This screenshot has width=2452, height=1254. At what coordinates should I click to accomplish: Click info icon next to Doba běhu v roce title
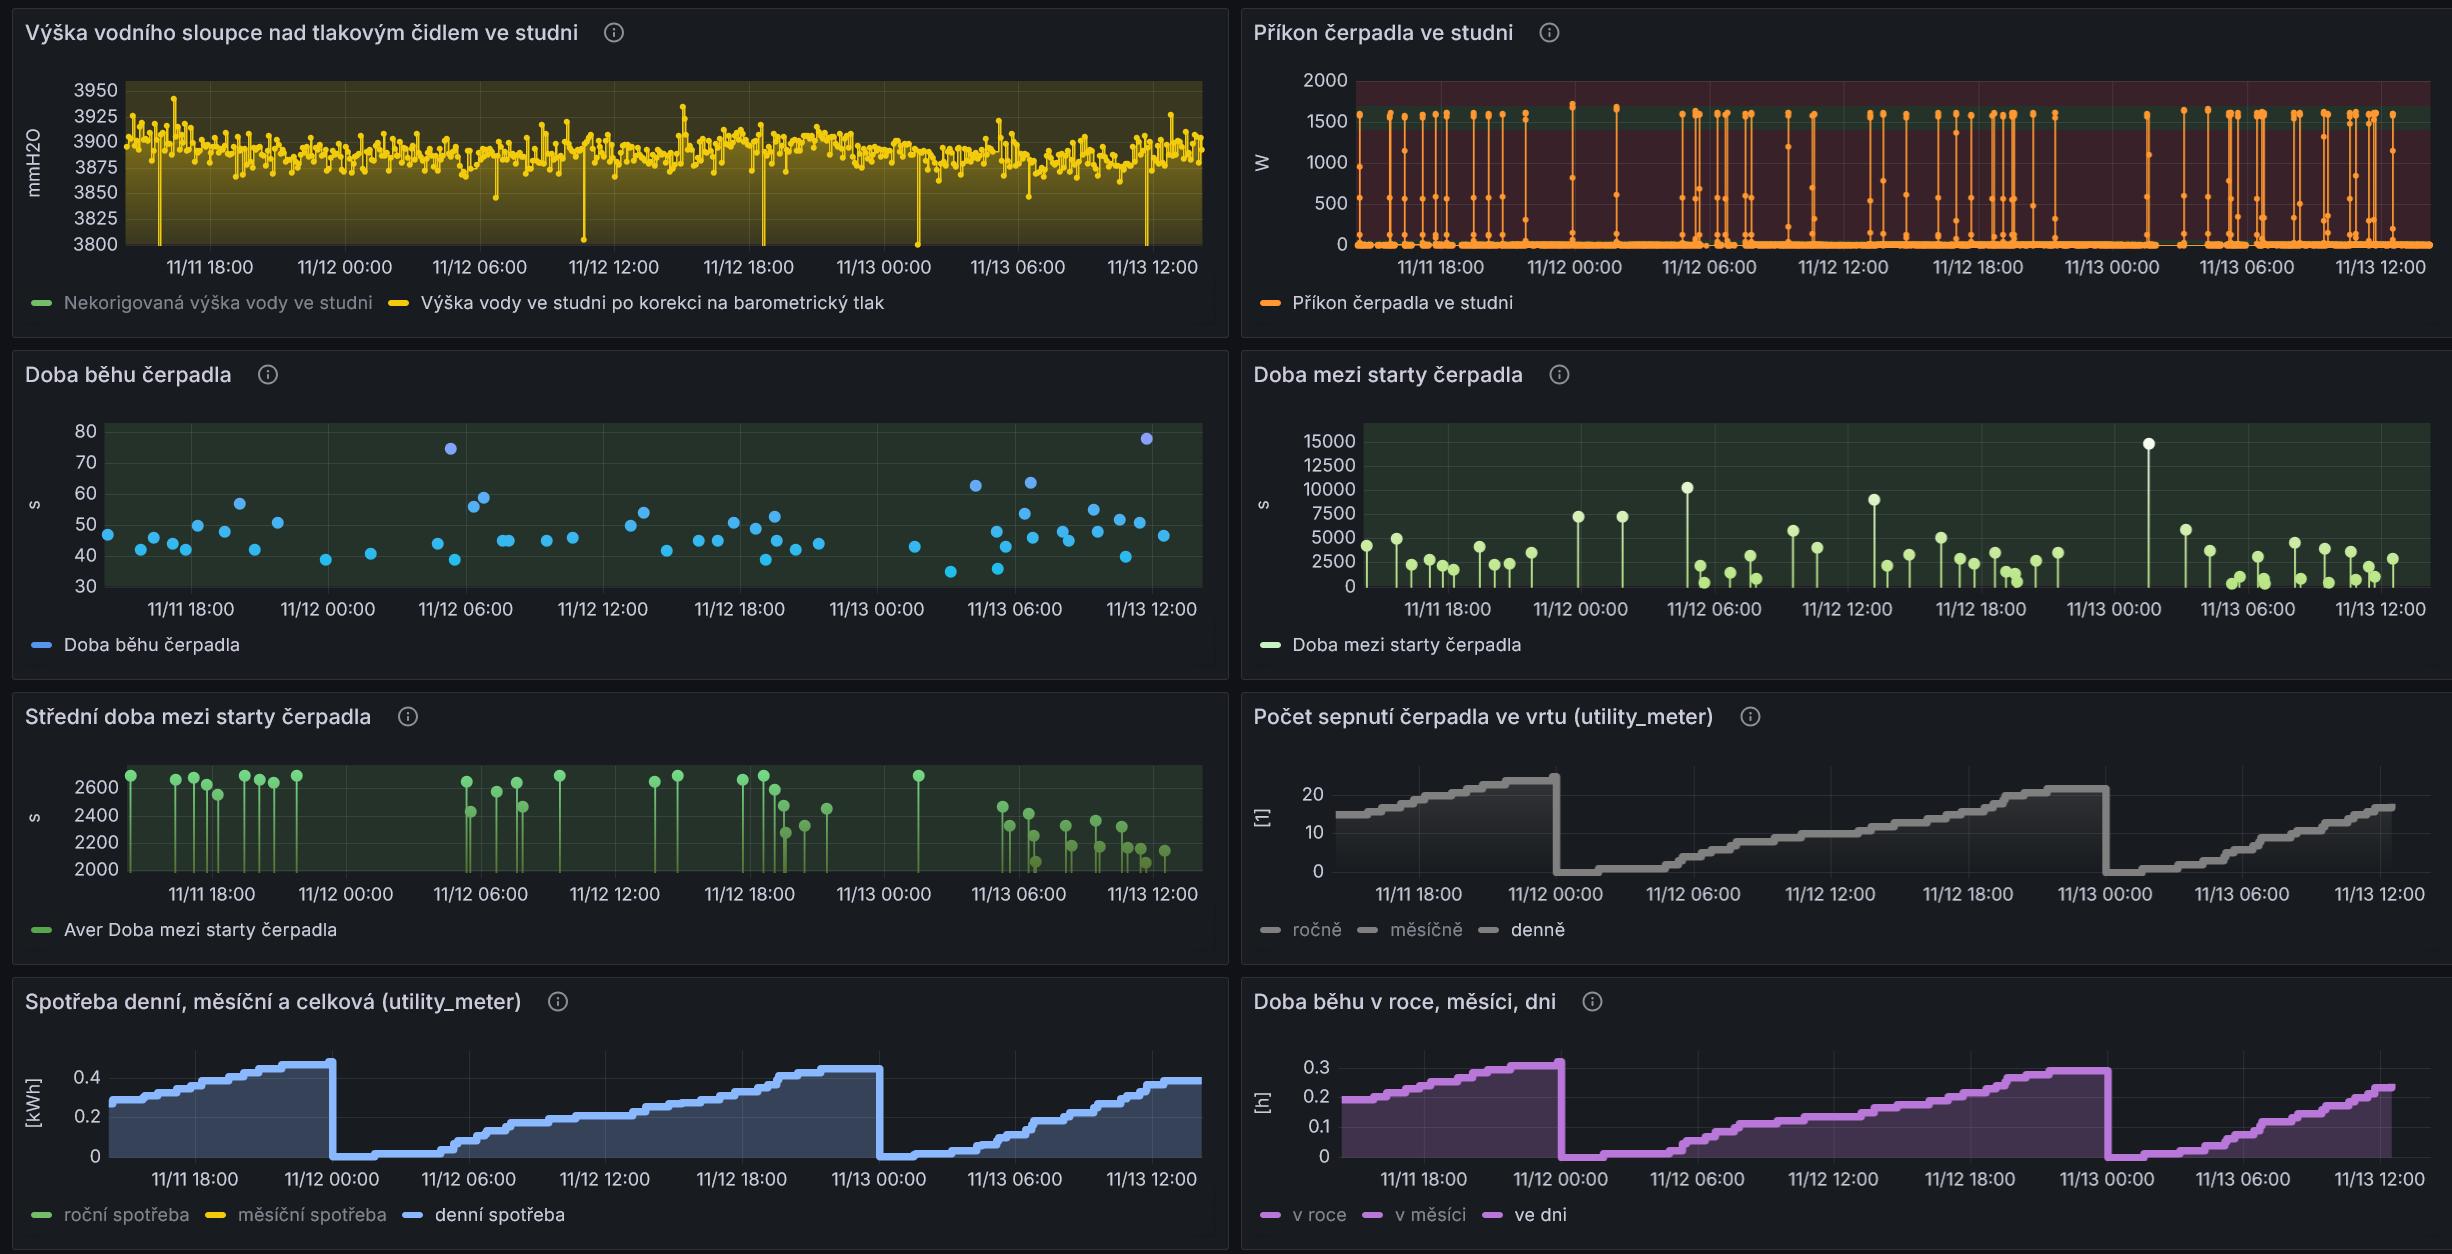(1592, 1002)
